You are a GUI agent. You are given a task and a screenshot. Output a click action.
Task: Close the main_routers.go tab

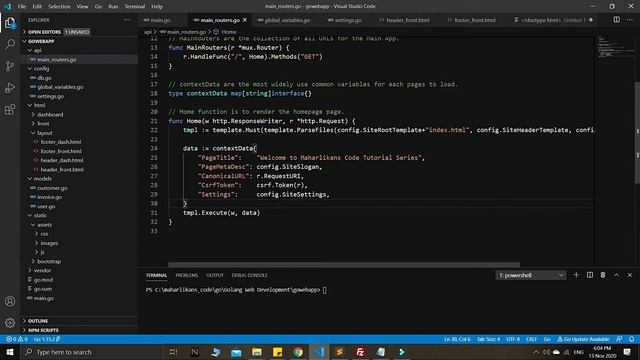(x=244, y=20)
